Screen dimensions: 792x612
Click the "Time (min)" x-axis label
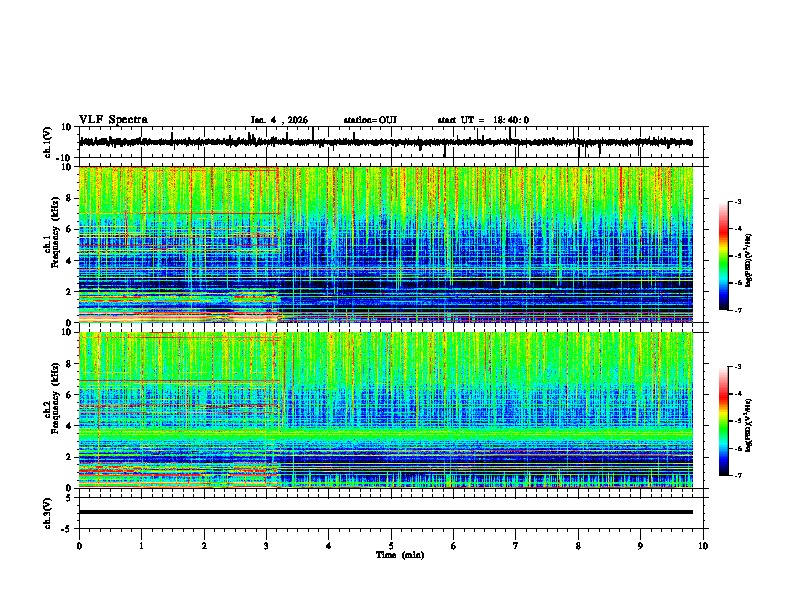click(x=400, y=555)
